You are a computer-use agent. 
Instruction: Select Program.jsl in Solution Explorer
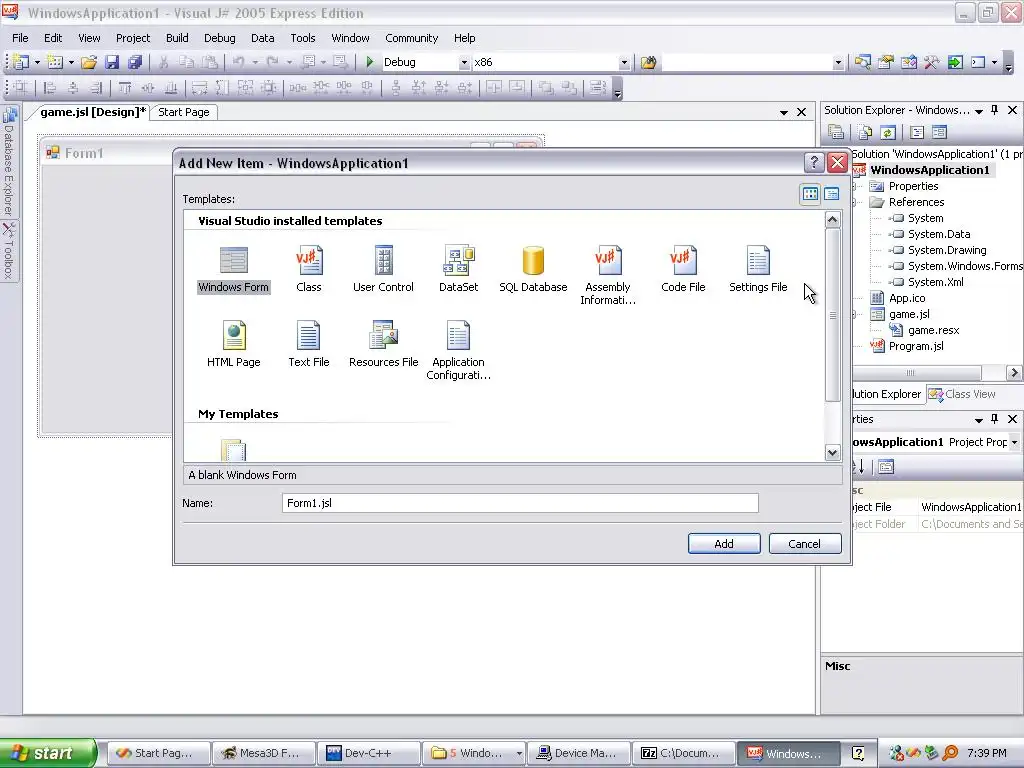pyautogui.click(x=916, y=346)
